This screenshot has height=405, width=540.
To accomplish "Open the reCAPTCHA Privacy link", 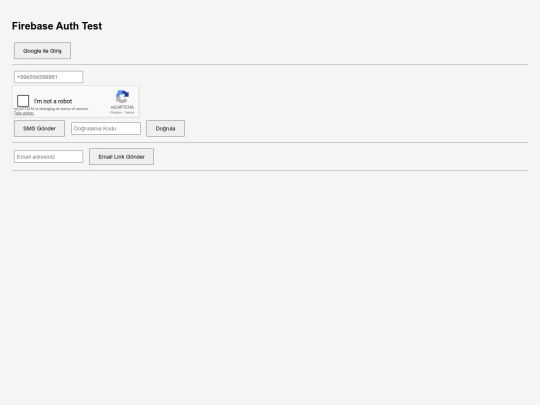I will [116, 113].
